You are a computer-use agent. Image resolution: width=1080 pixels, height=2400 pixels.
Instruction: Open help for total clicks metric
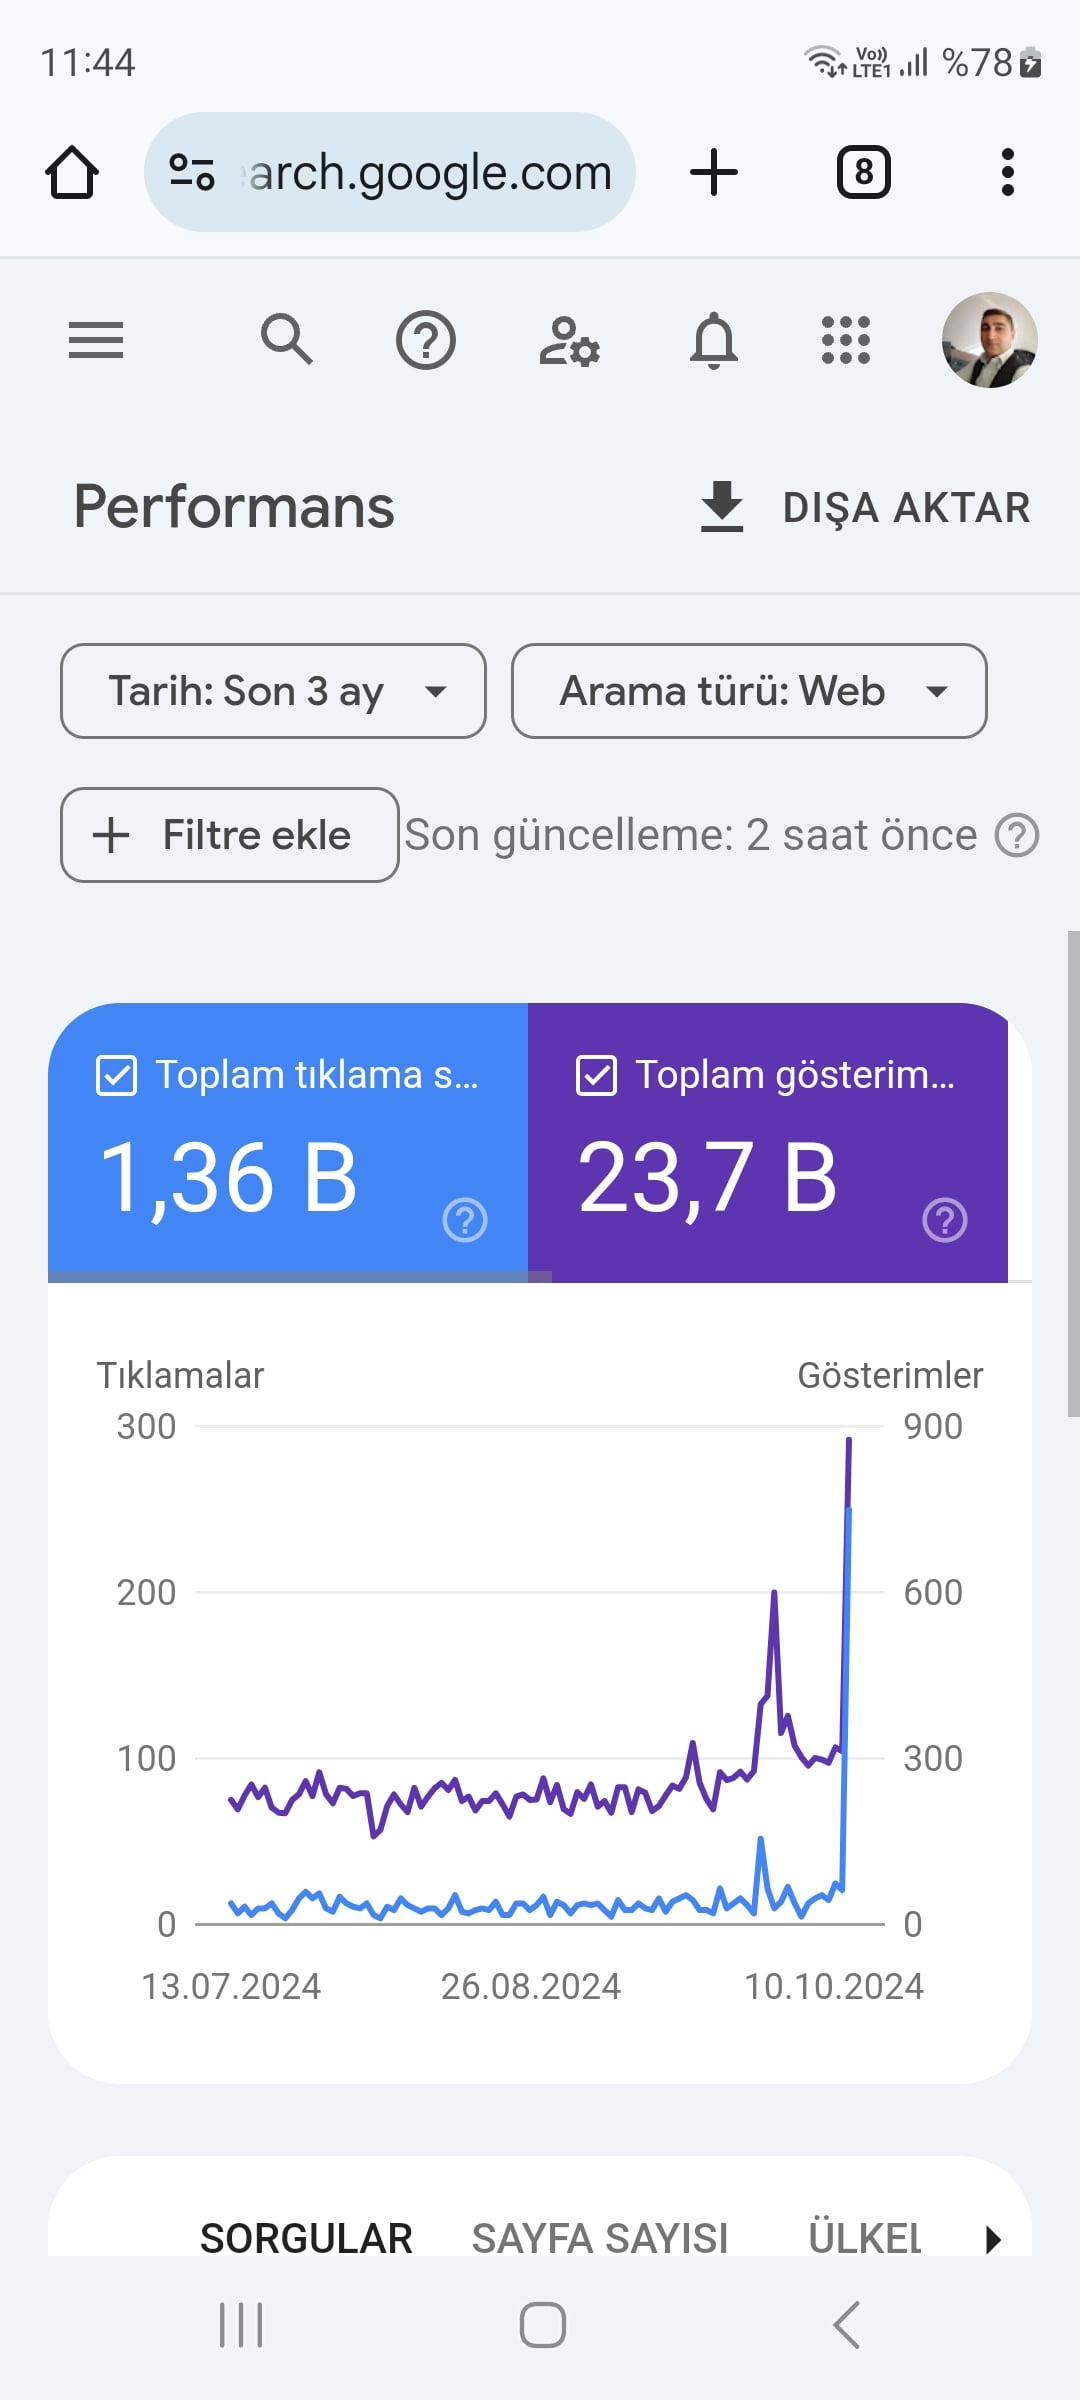pyautogui.click(x=465, y=1220)
